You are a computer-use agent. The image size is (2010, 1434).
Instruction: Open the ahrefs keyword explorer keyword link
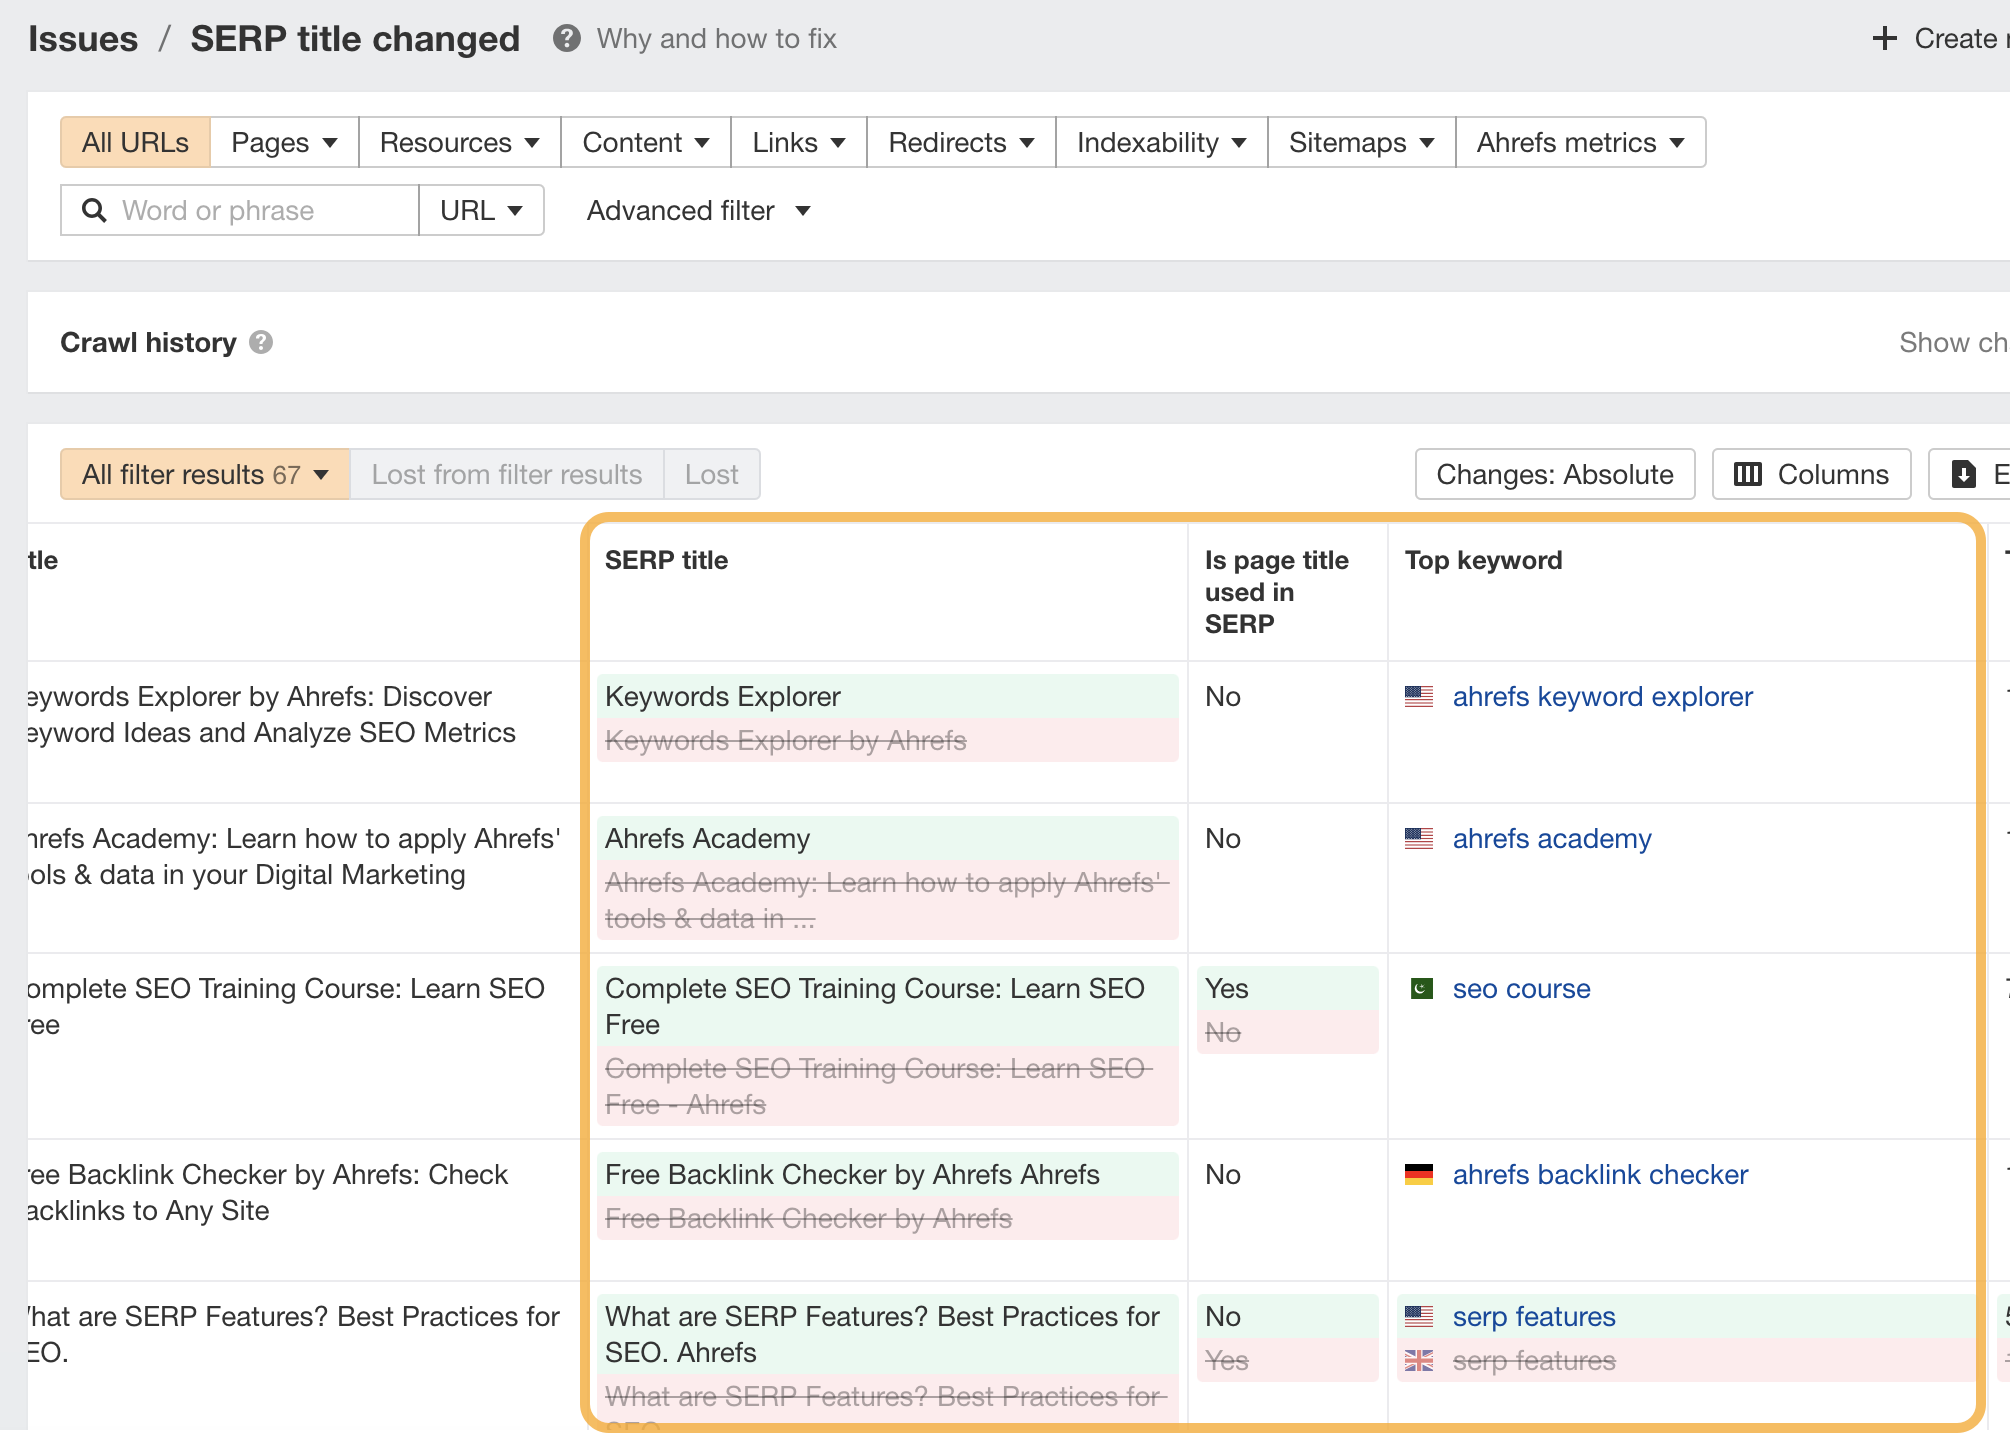pos(1602,696)
